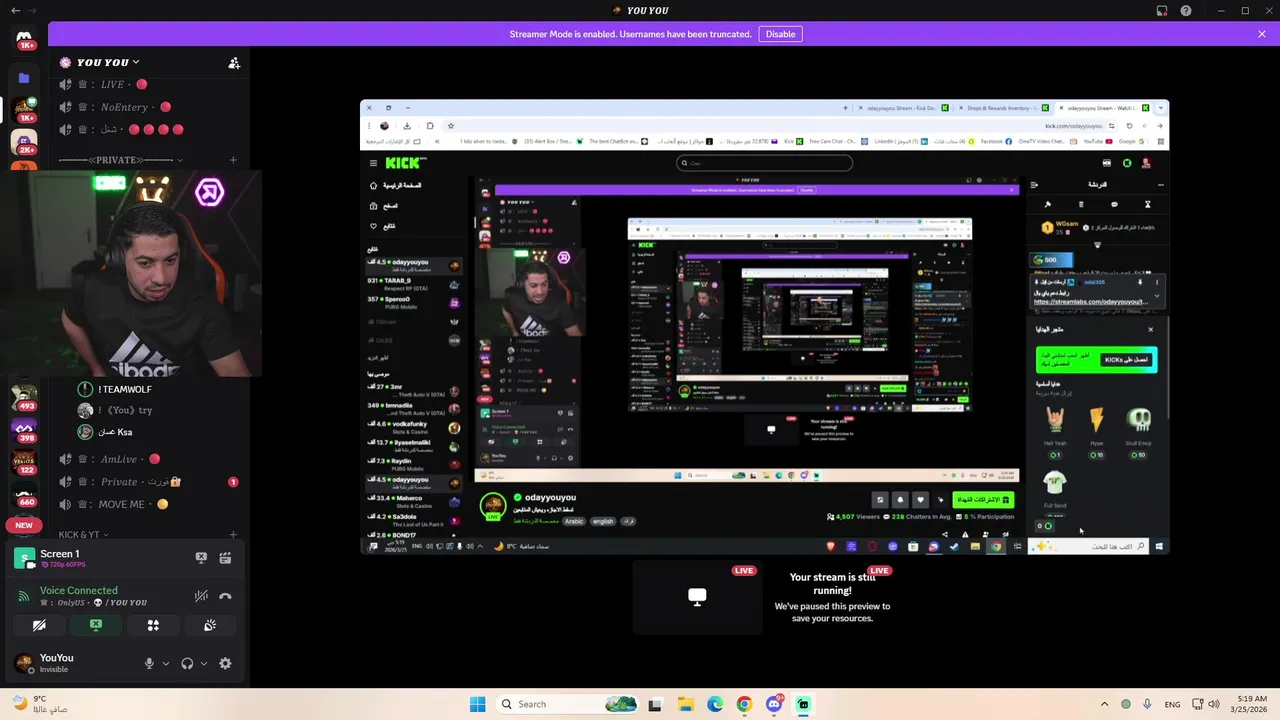The image size is (1280, 720).
Task: Open the server folder icon in sidebar
Action: [x=24, y=78]
